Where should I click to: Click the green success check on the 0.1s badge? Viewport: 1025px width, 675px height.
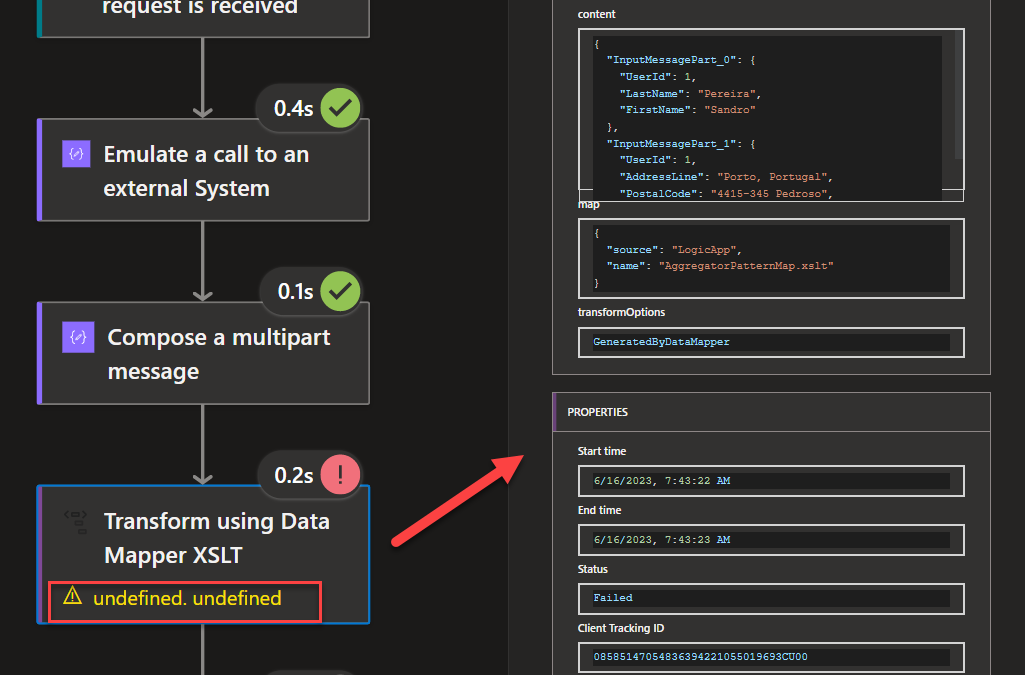coord(340,291)
